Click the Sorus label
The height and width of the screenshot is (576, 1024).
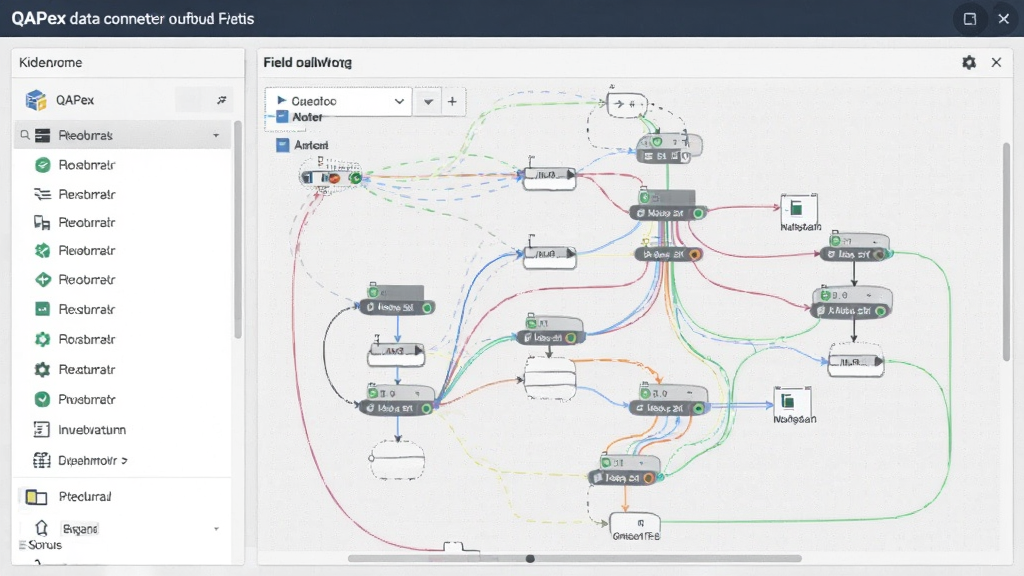[44, 545]
